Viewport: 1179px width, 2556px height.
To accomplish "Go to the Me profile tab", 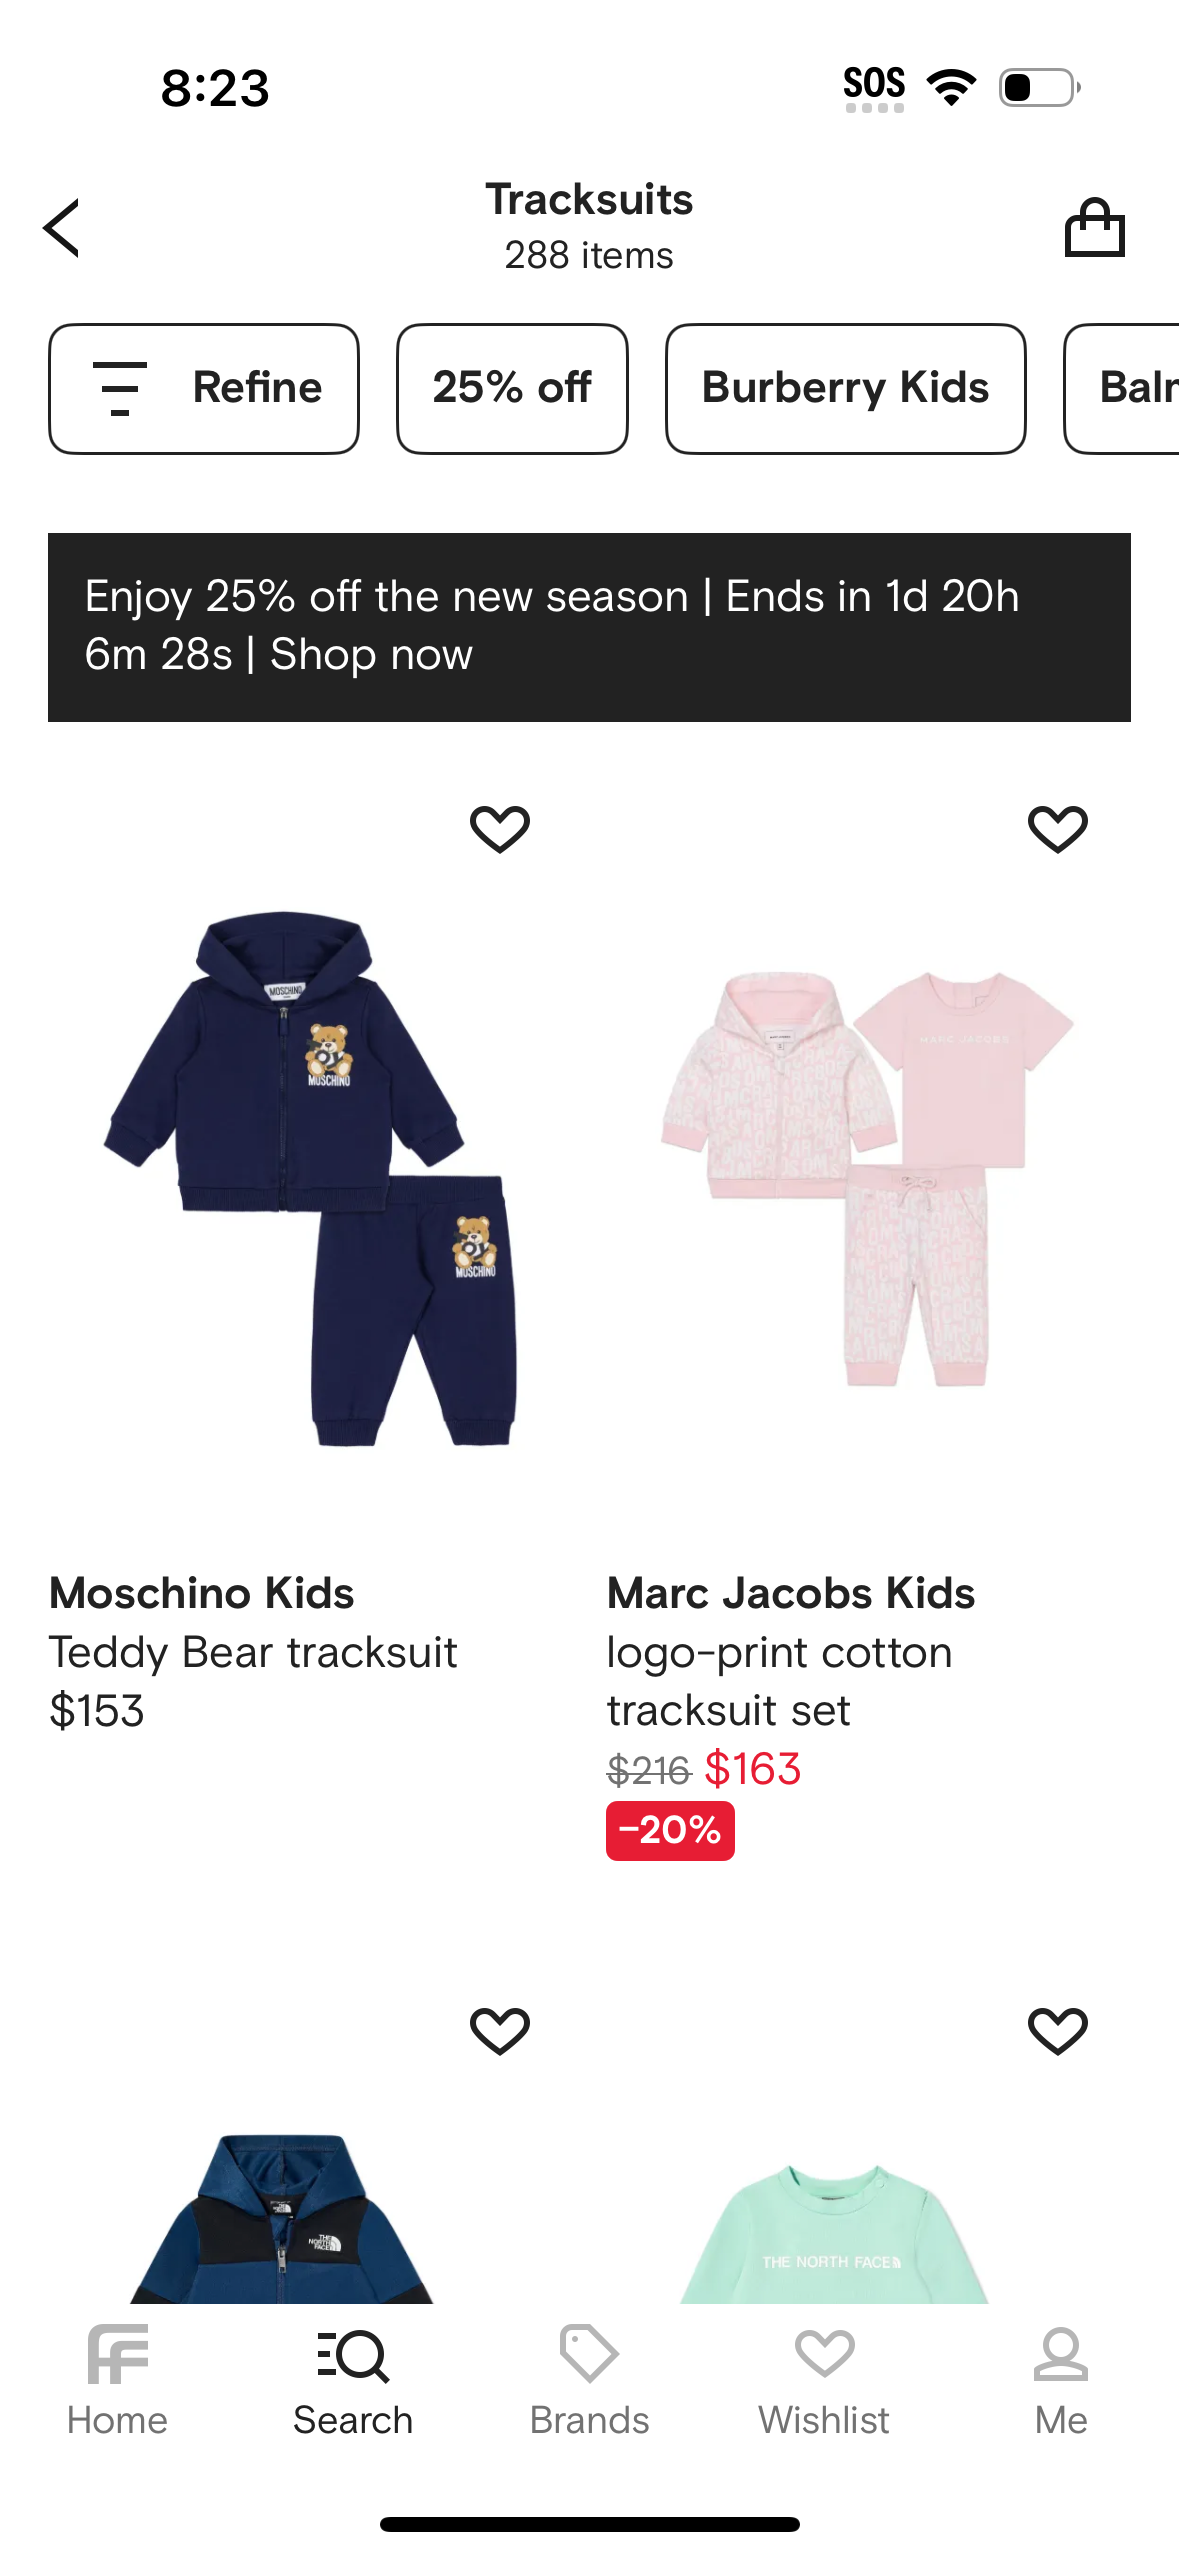I will (1060, 2380).
